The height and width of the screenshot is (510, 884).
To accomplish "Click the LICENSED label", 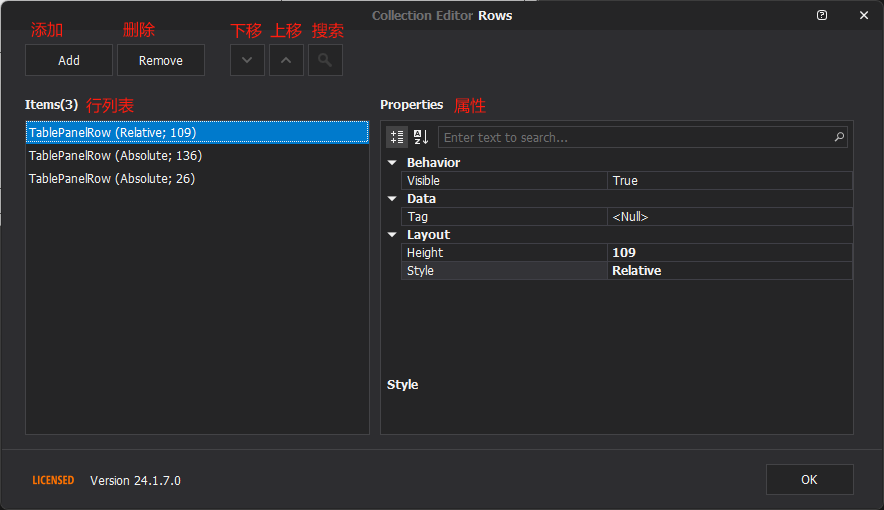I will click(x=53, y=480).
